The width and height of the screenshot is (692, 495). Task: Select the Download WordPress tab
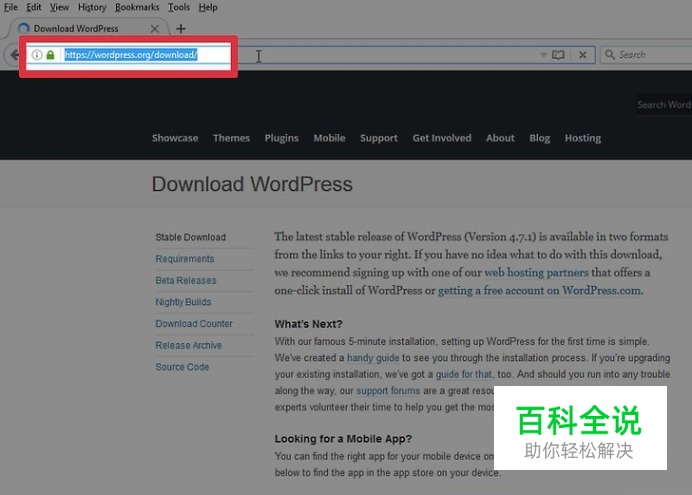(x=88, y=29)
